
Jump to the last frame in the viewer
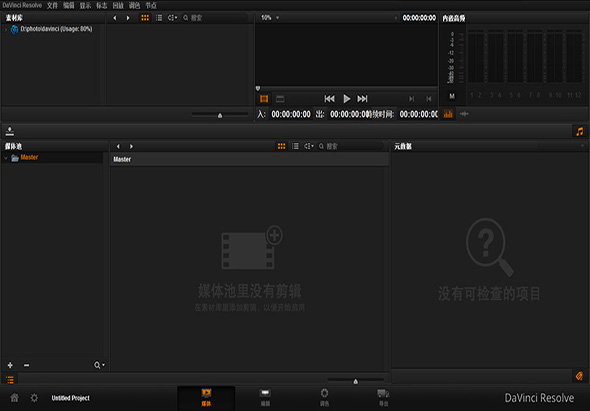(362, 99)
